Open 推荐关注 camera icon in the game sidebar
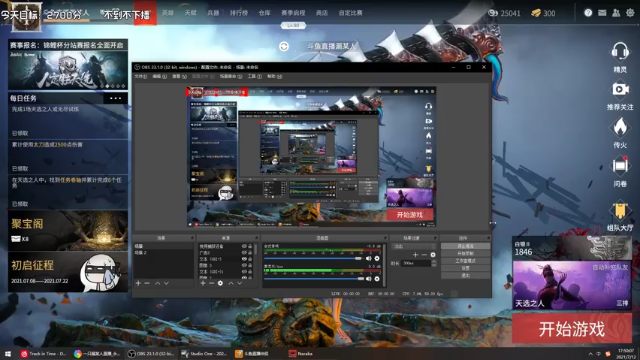 point(620,89)
